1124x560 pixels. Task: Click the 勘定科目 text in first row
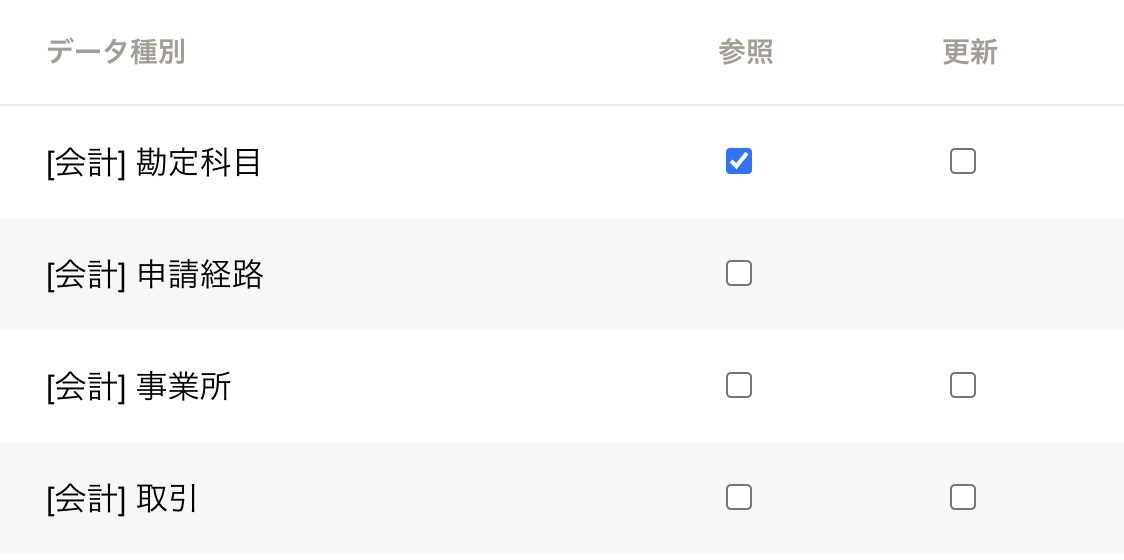(x=199, y=162)
